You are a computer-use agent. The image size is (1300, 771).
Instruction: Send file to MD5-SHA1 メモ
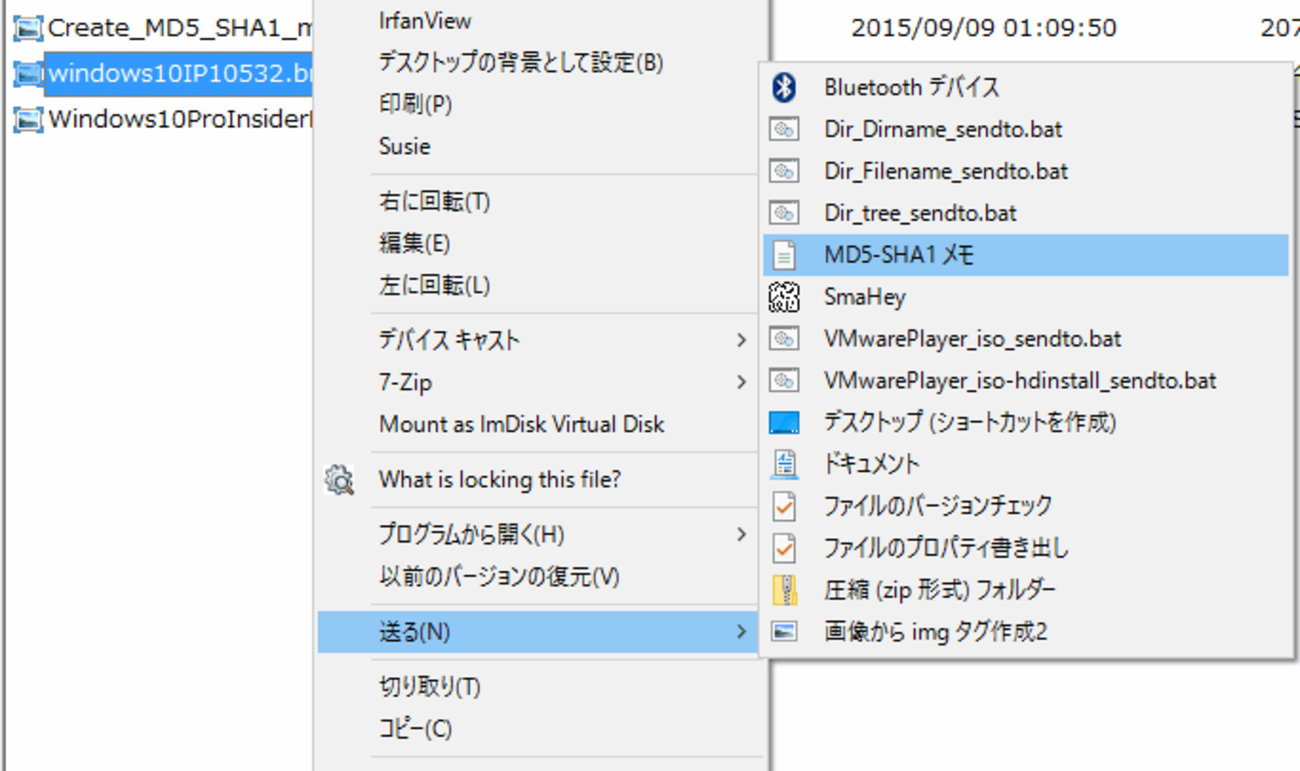pos(1026,256)
